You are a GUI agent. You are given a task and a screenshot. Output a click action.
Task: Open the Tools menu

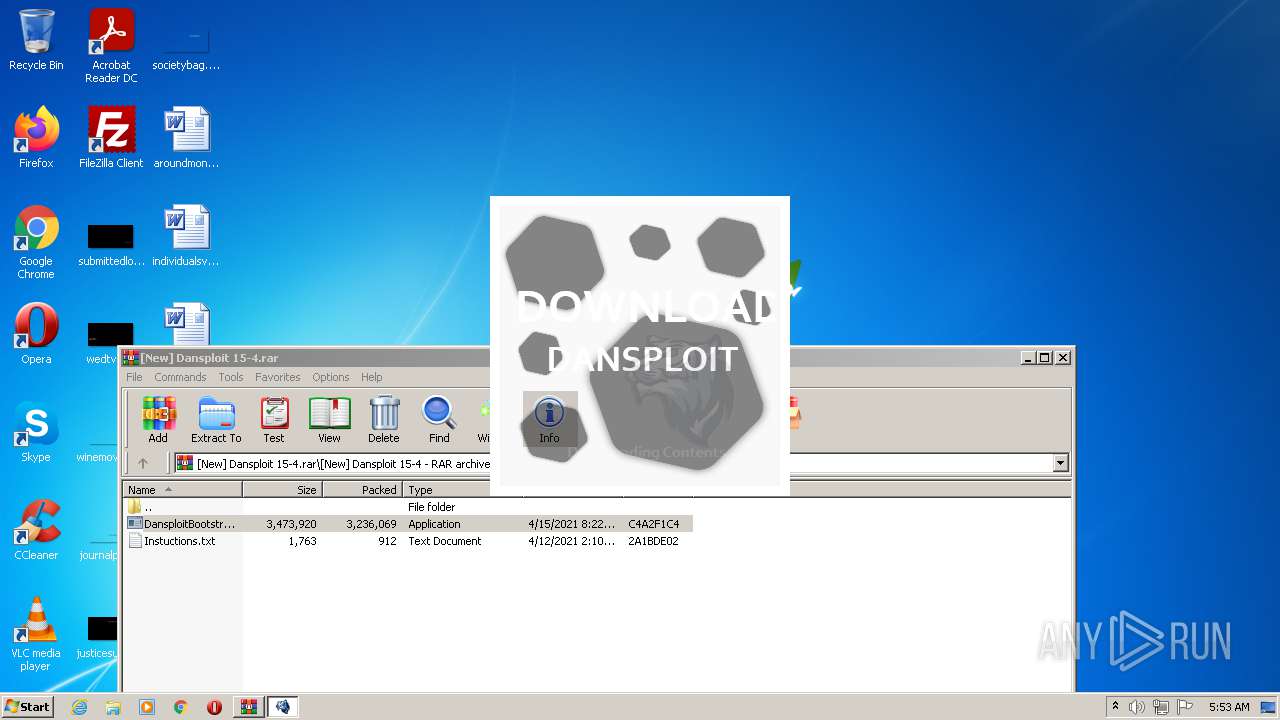click(x=231, y=377)
